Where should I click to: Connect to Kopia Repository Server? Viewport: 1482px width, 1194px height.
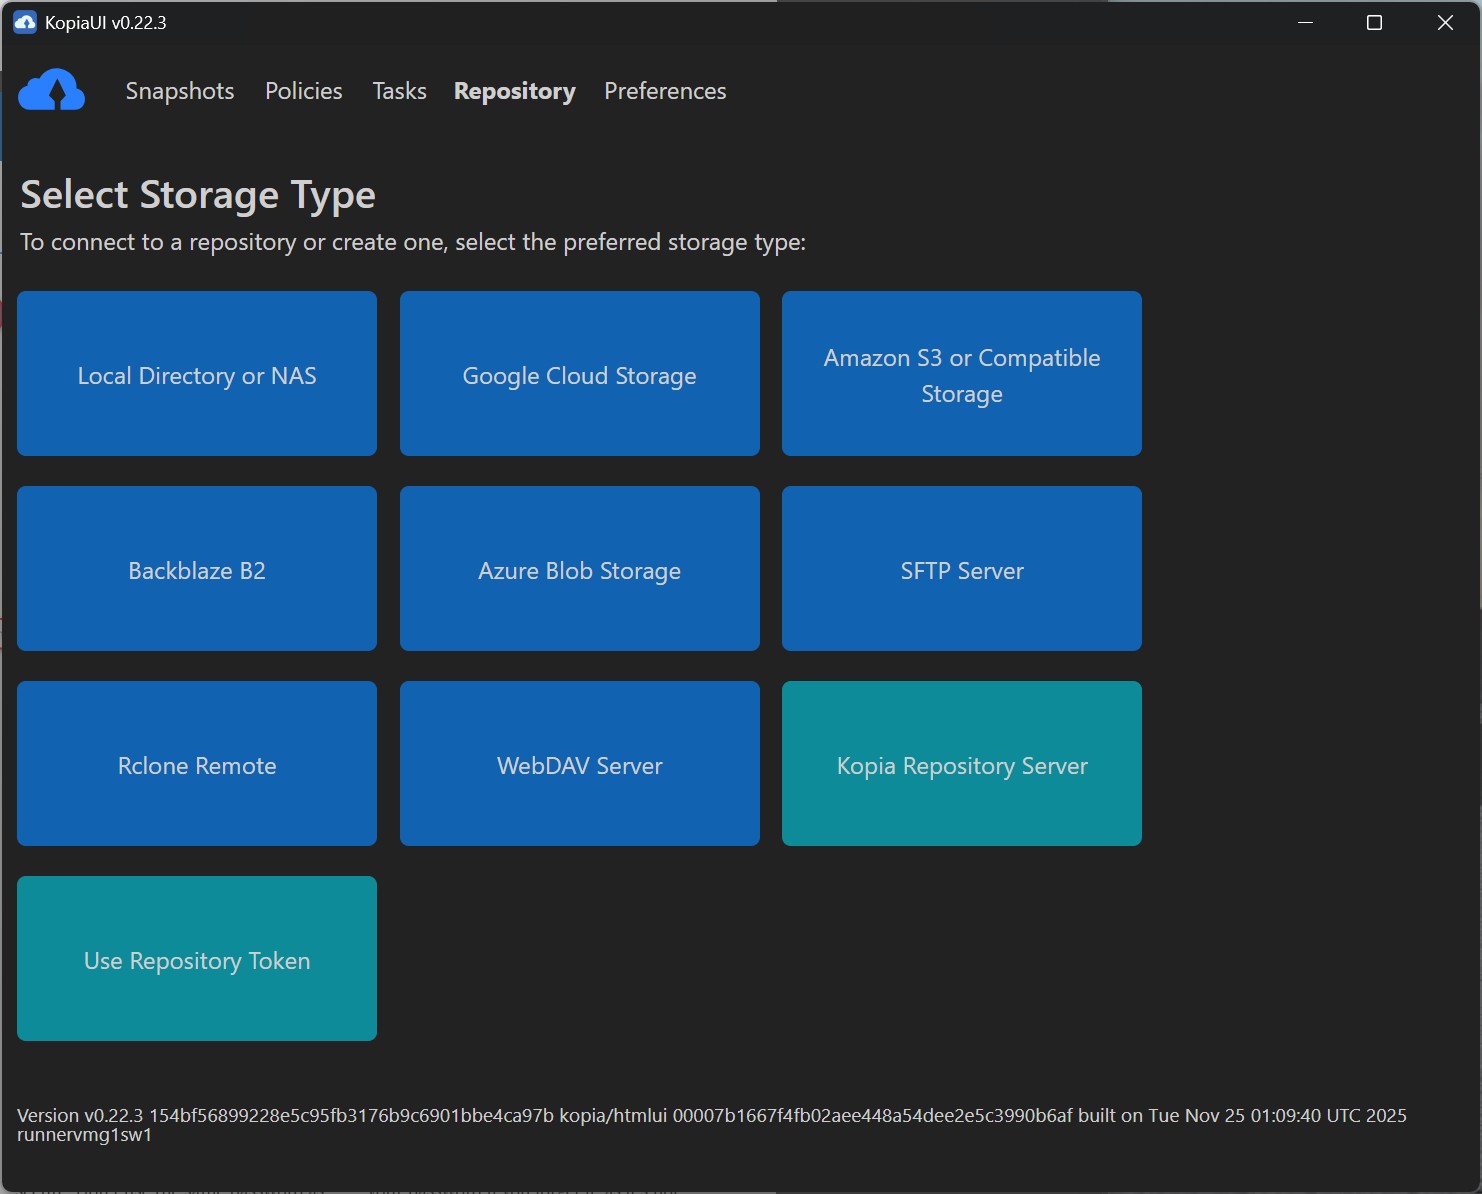click(962, 764)
